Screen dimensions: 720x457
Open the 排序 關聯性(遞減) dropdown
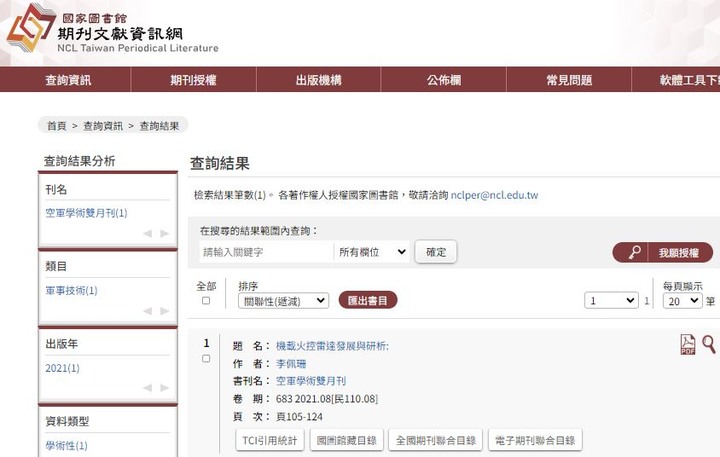[x=283, y=301]
